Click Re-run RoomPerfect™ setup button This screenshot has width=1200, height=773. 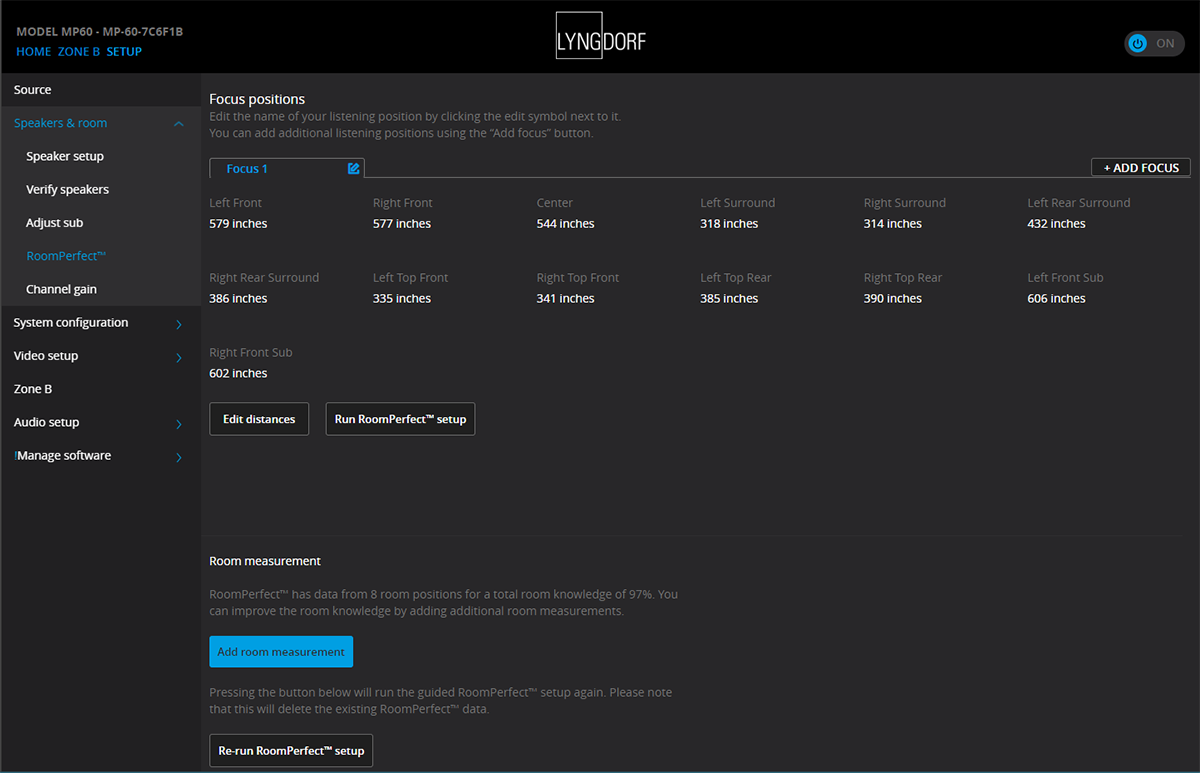coord(291,750)
